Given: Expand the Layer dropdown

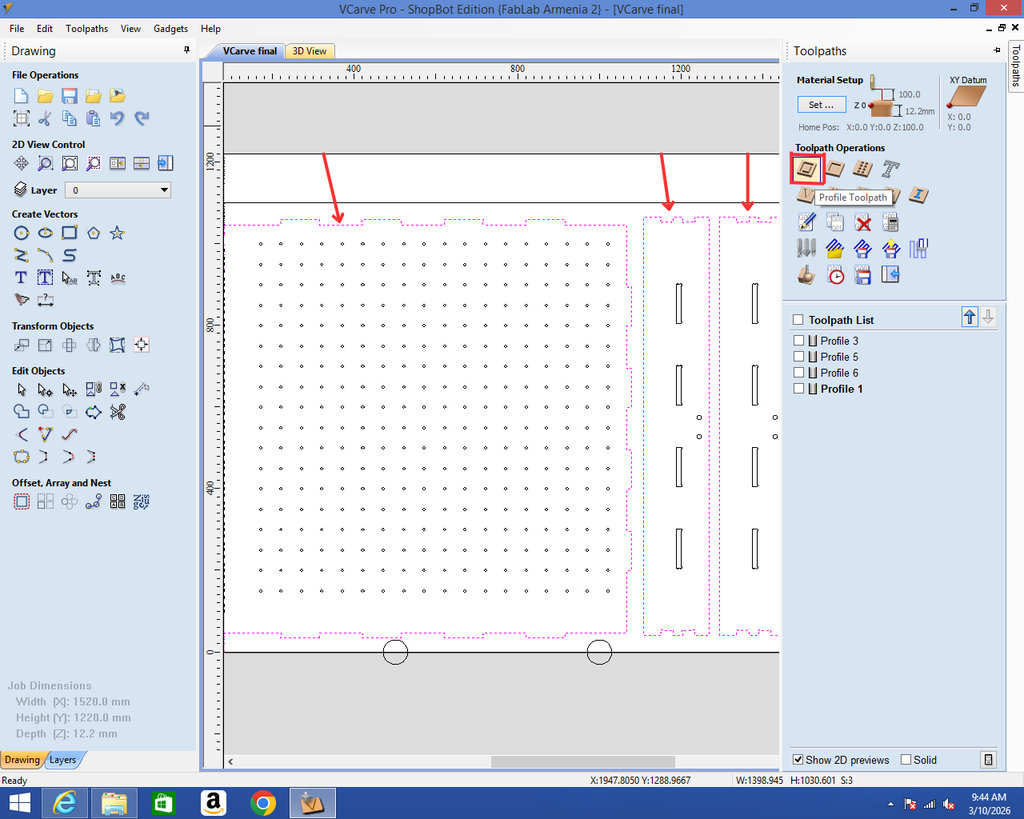Looking at the screenshot, I should tap(164, 190).
